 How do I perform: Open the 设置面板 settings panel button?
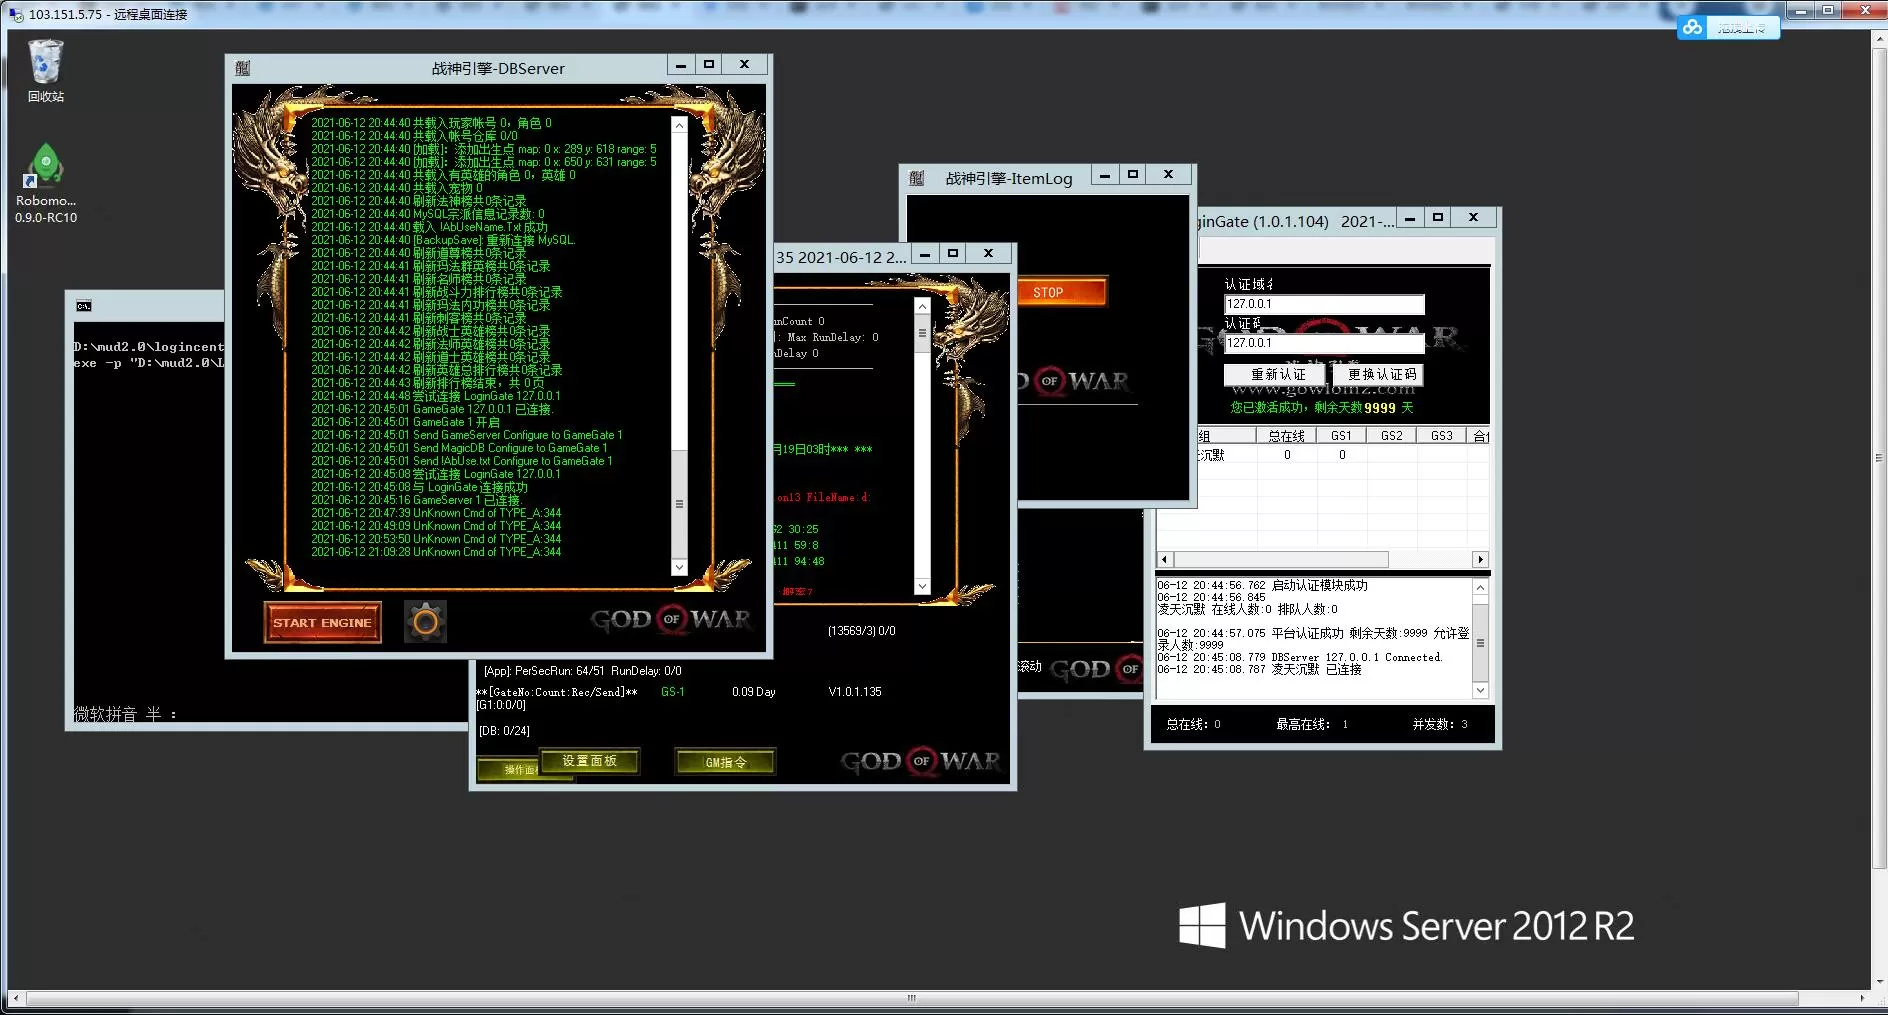[x=589, y=761]
